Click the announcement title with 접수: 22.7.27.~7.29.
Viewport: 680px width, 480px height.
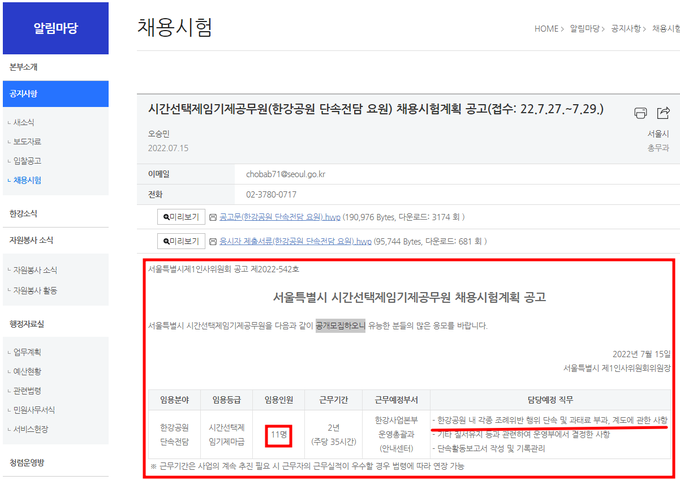(x=376, y=109)
